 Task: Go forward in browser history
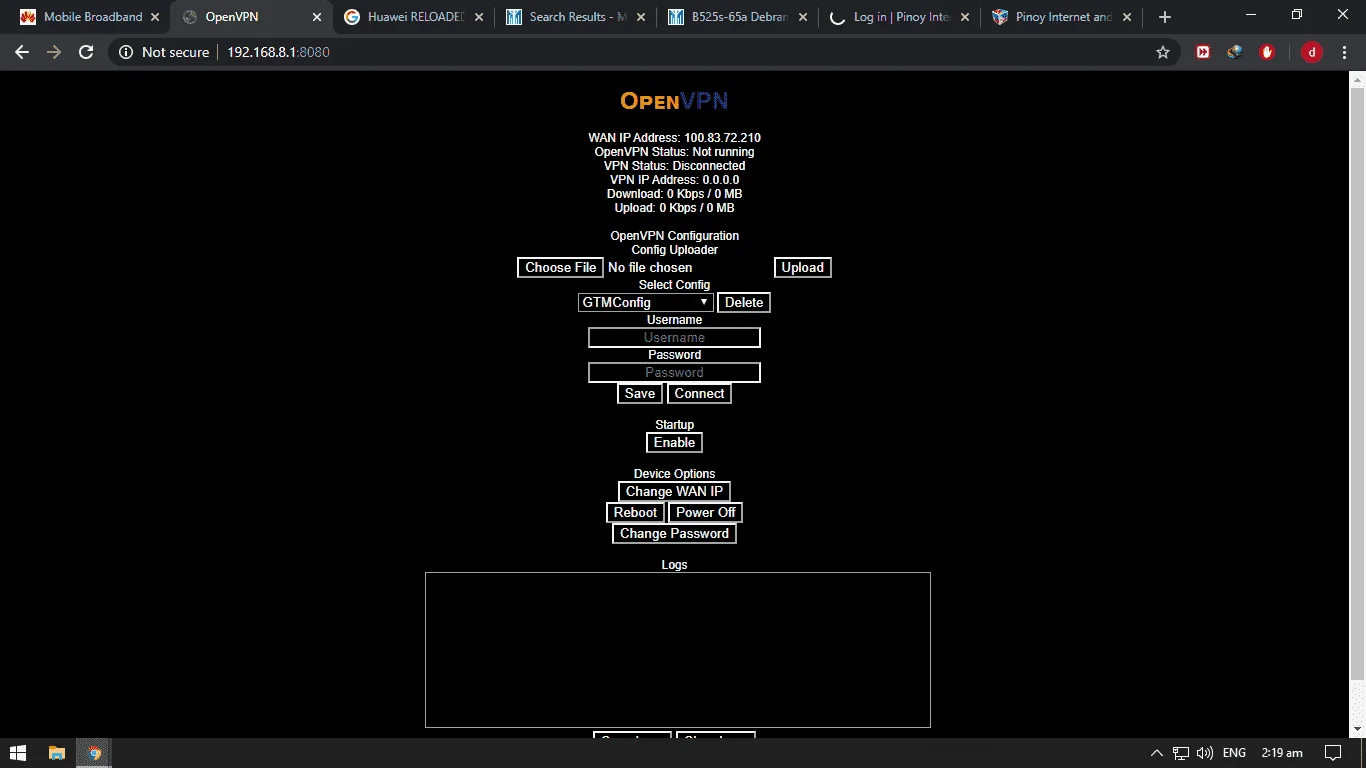pyautogui.click(x=54, y=52)
